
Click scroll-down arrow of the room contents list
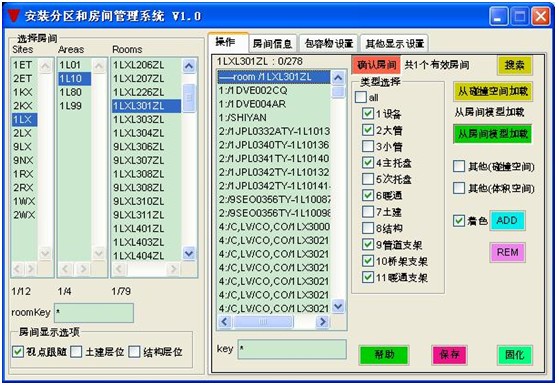coord(338,306)
